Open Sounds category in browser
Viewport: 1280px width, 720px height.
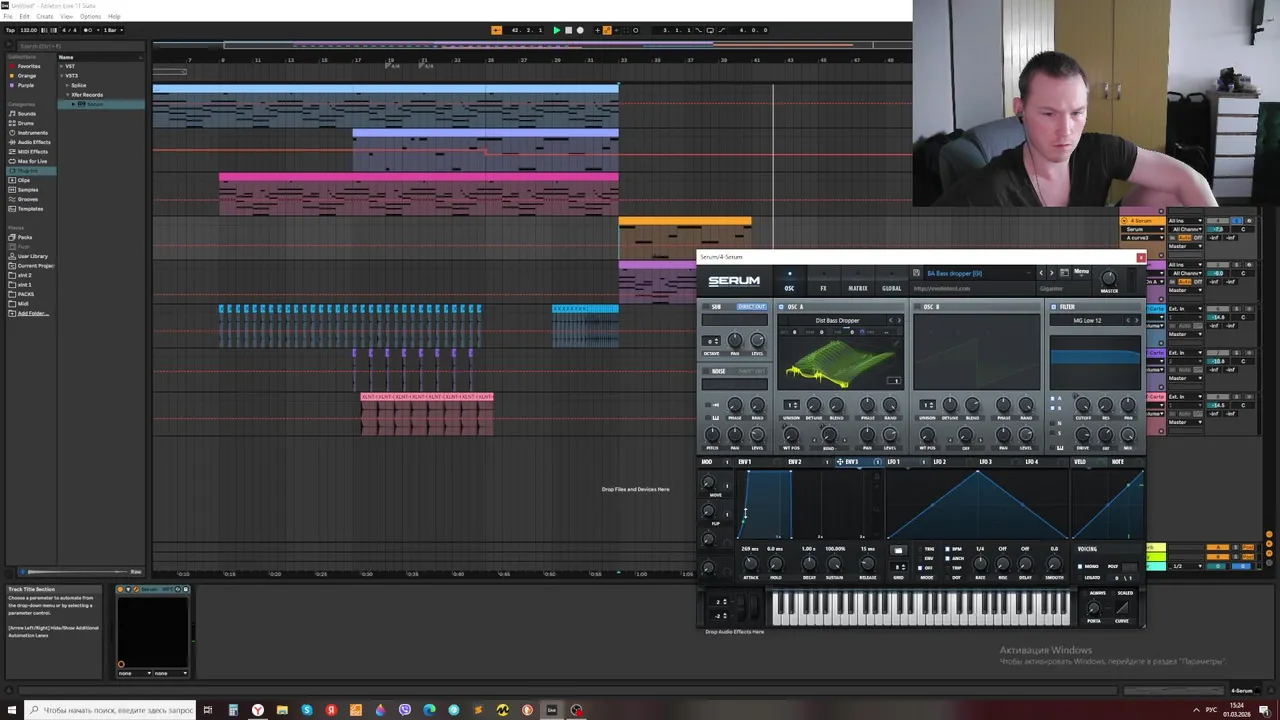tap(26, 114)
